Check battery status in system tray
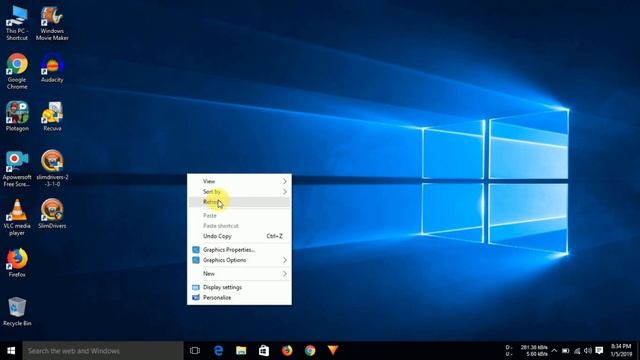The image size is (640, 360). [x=565, y=351]
